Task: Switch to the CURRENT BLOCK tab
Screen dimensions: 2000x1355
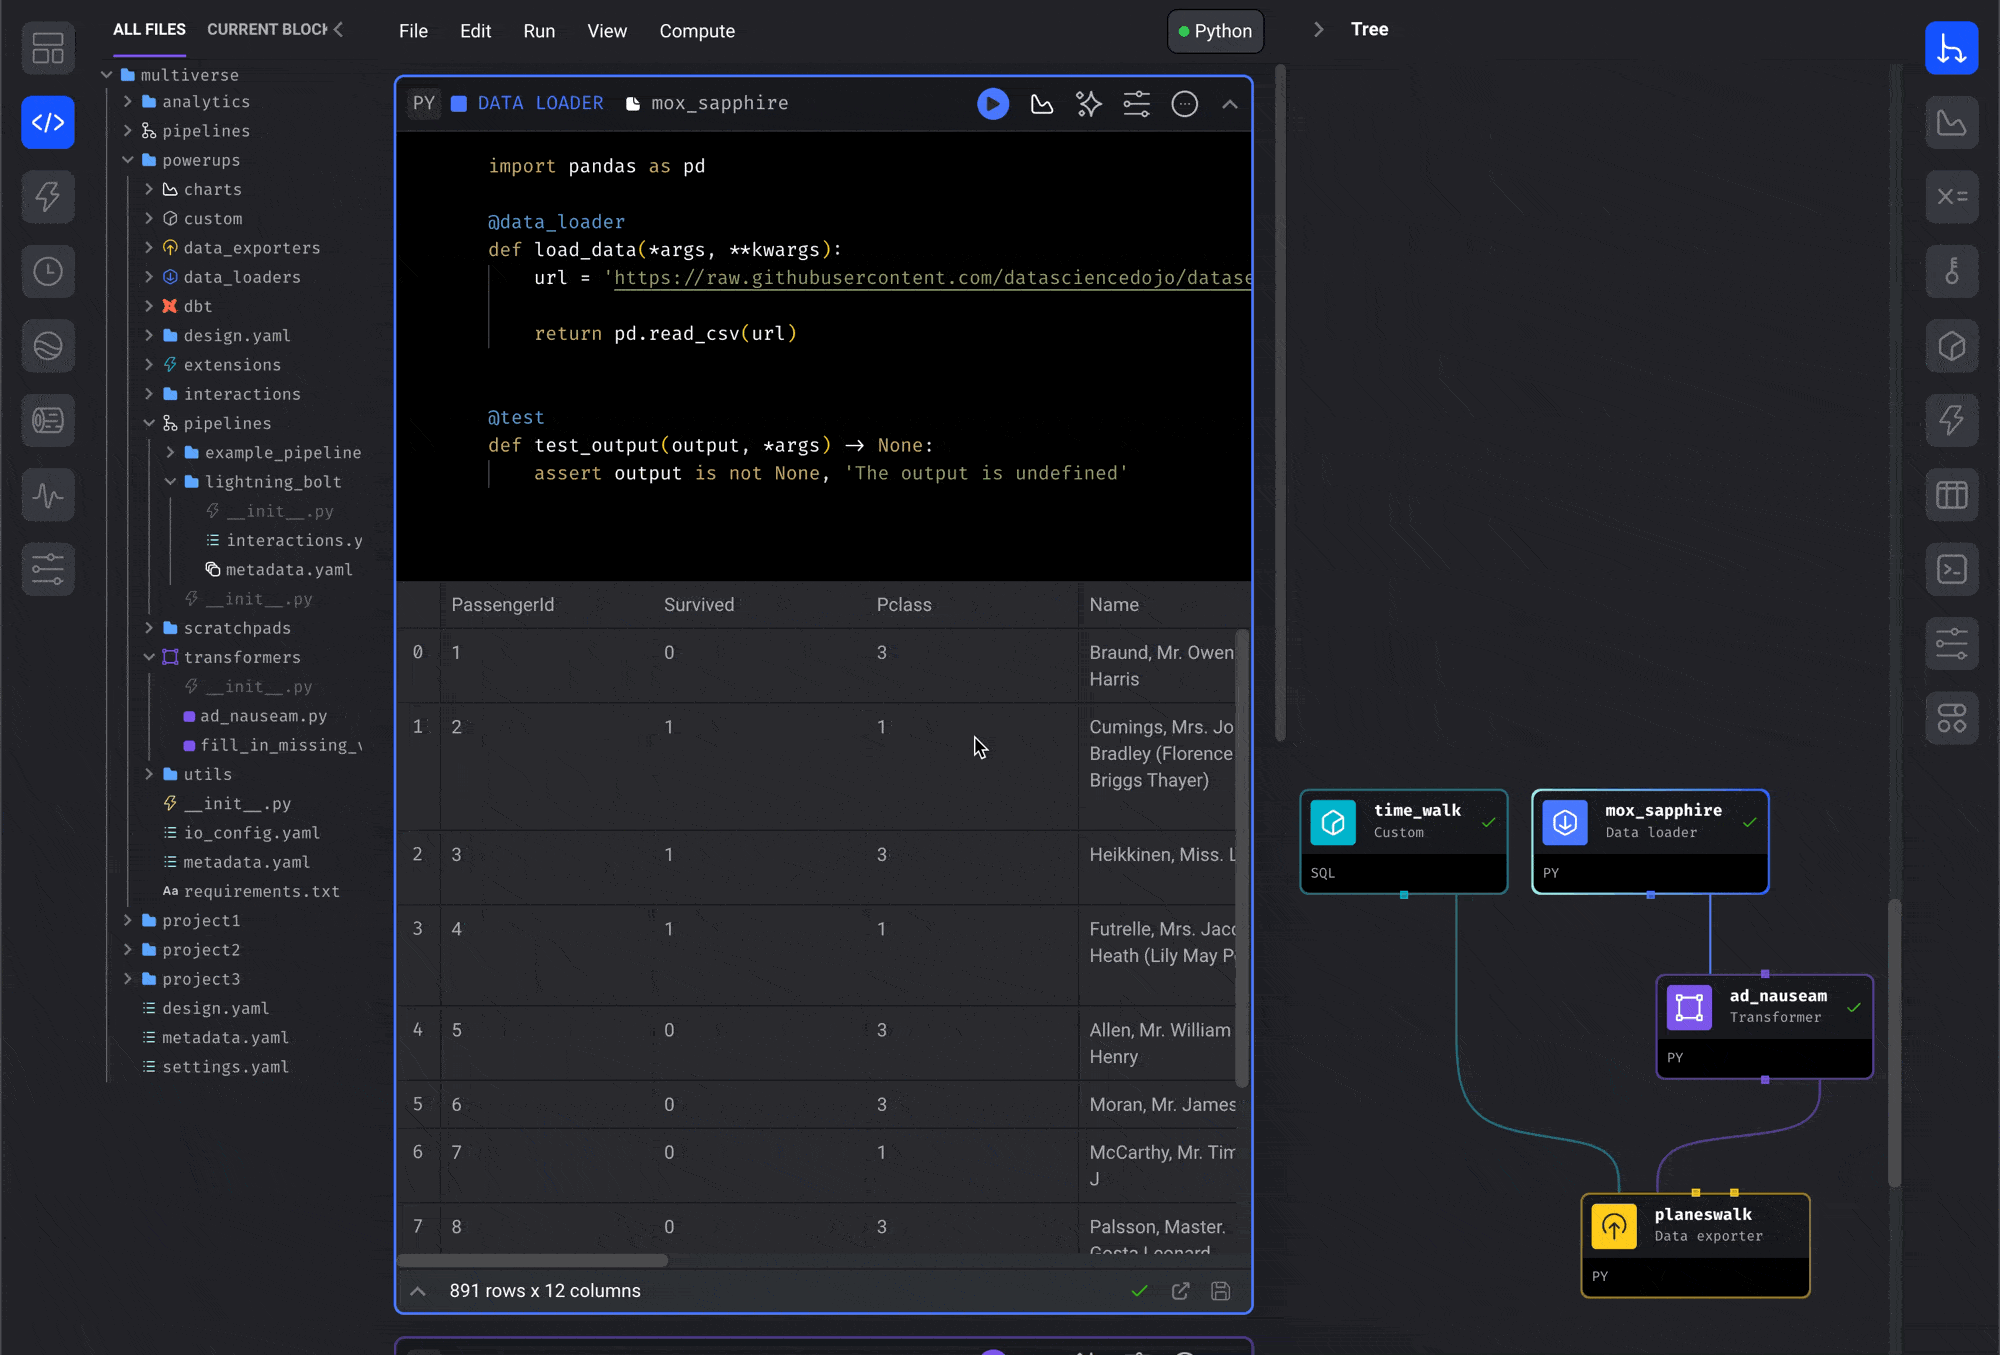Action: pos(267,30)
